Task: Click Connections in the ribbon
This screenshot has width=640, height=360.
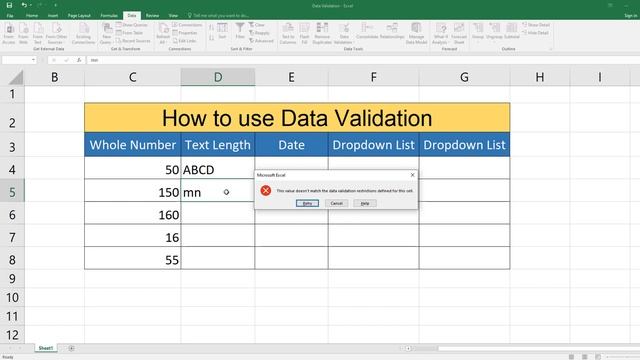Action: coord(187,25)
